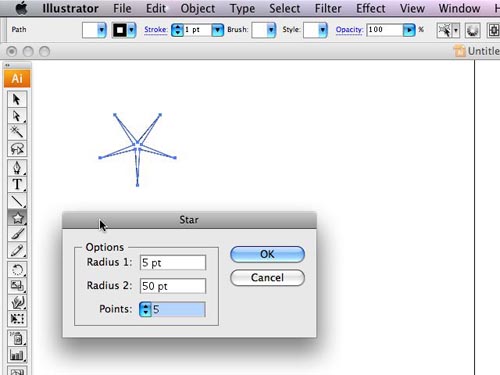The width and height of the screenshot is (500, 375).
Task: Open the Window menu
Action: coord(459,8)
